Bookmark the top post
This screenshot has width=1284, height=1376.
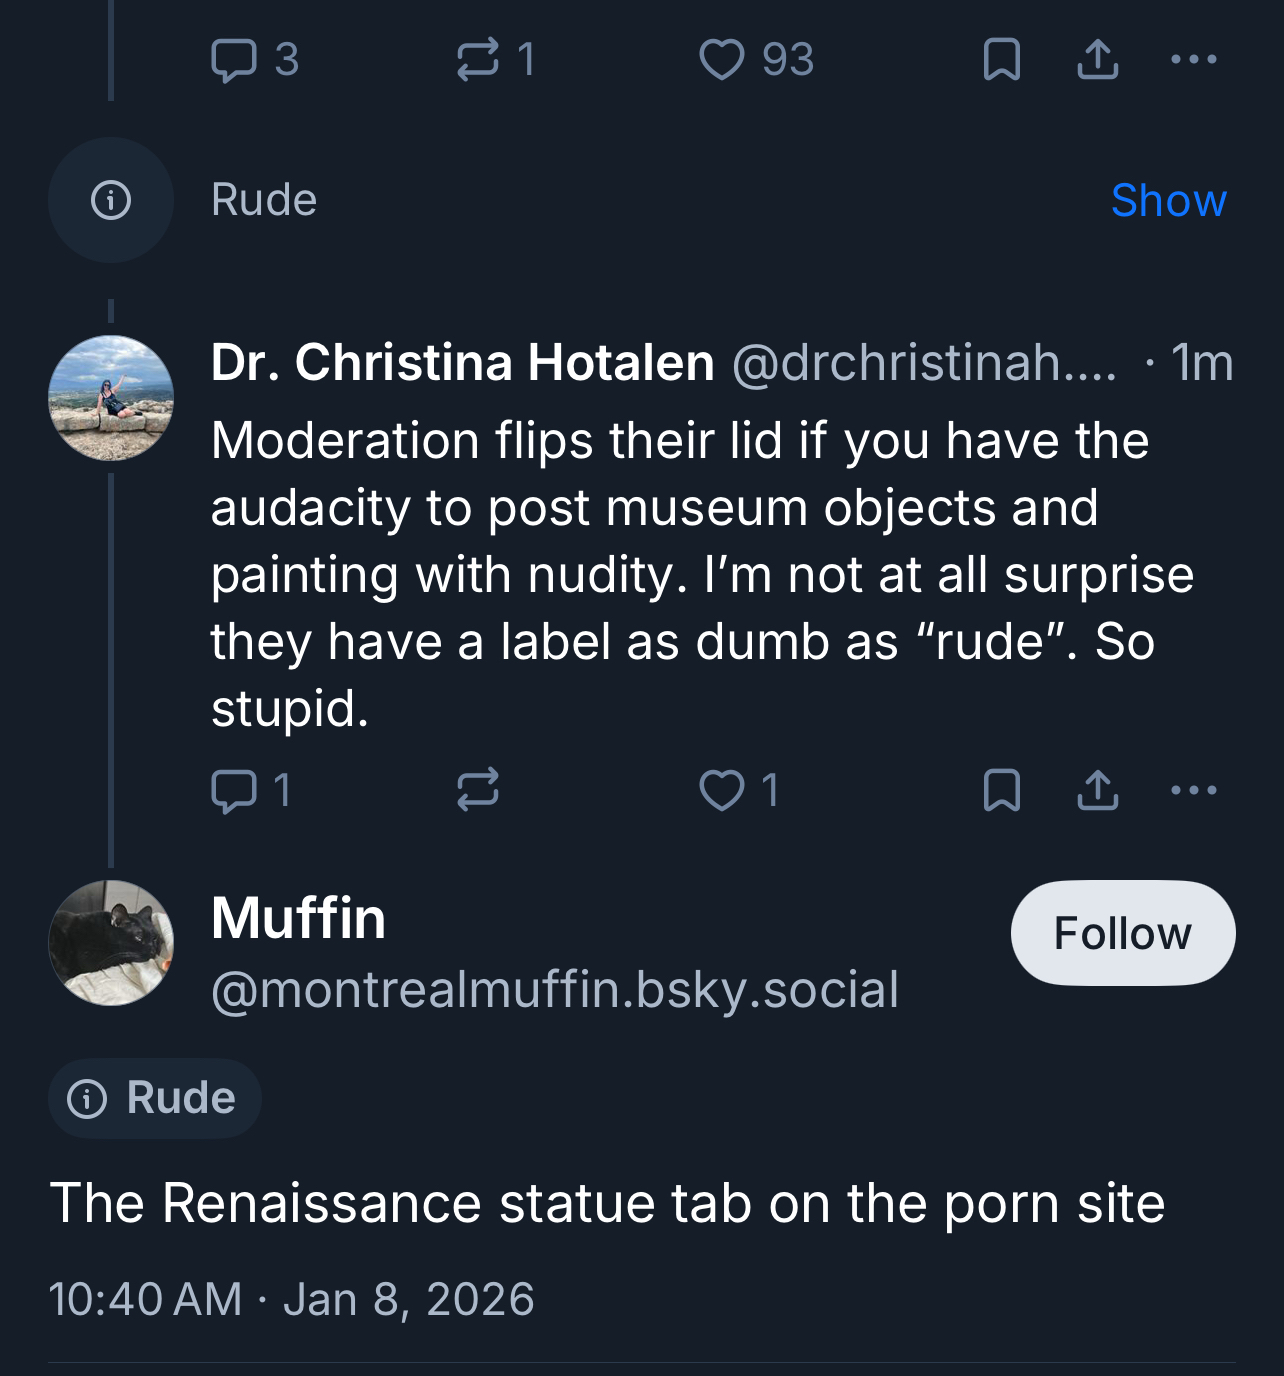pyautogui.click(x=1001, y=60)
